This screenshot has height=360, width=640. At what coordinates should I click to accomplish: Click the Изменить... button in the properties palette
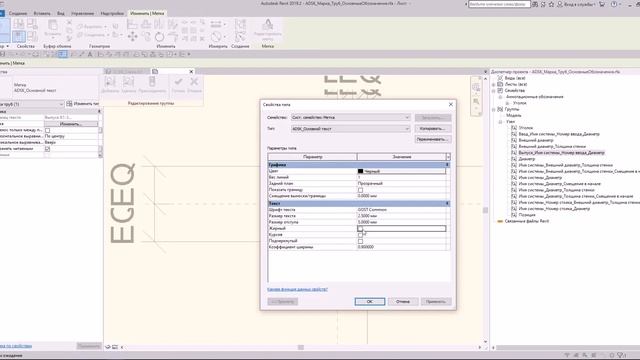click(71, 124)
